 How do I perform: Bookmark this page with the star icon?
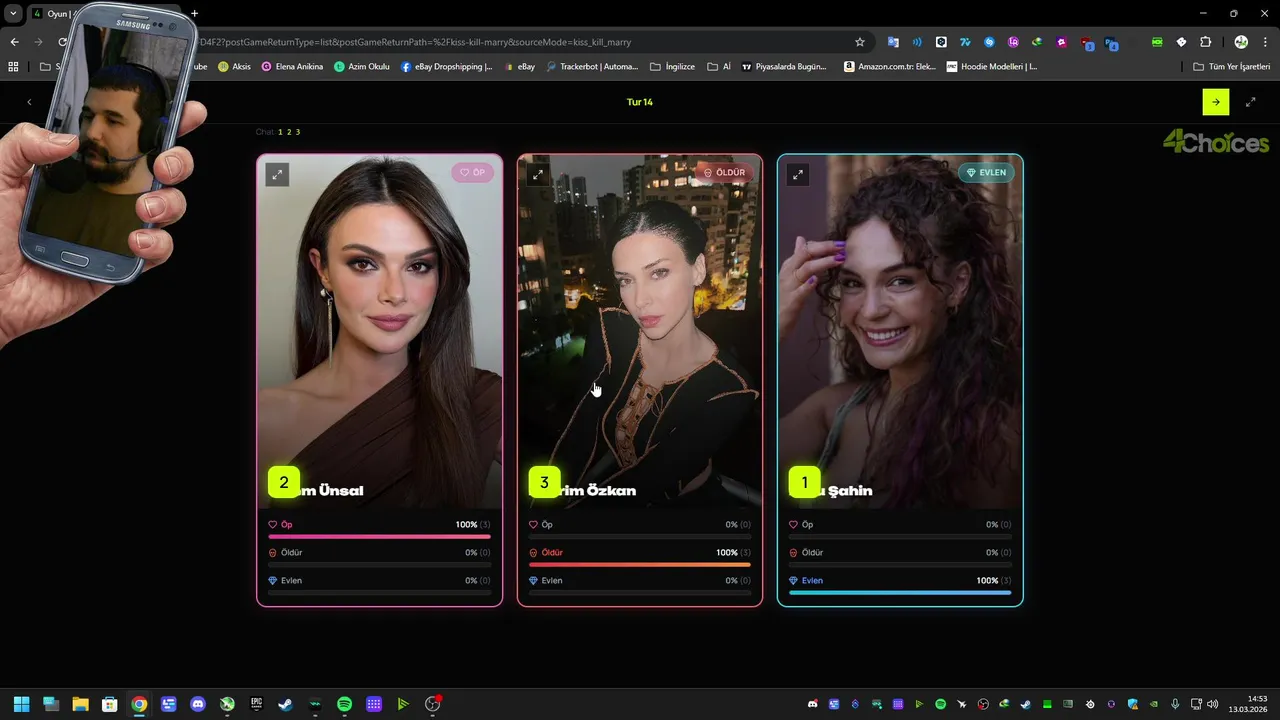(860, 42)
